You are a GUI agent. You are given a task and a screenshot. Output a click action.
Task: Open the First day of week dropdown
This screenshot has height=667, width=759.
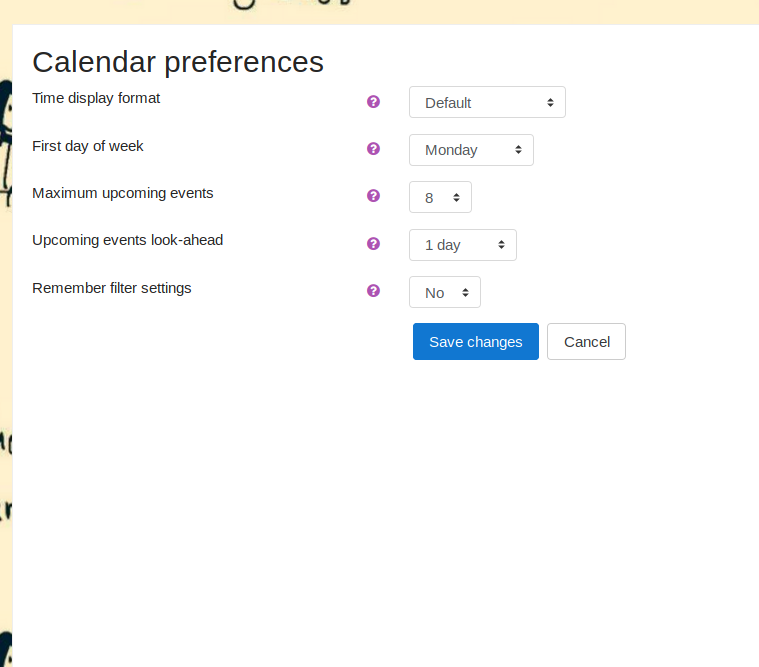pyautogui.click(x=471, y=150)
